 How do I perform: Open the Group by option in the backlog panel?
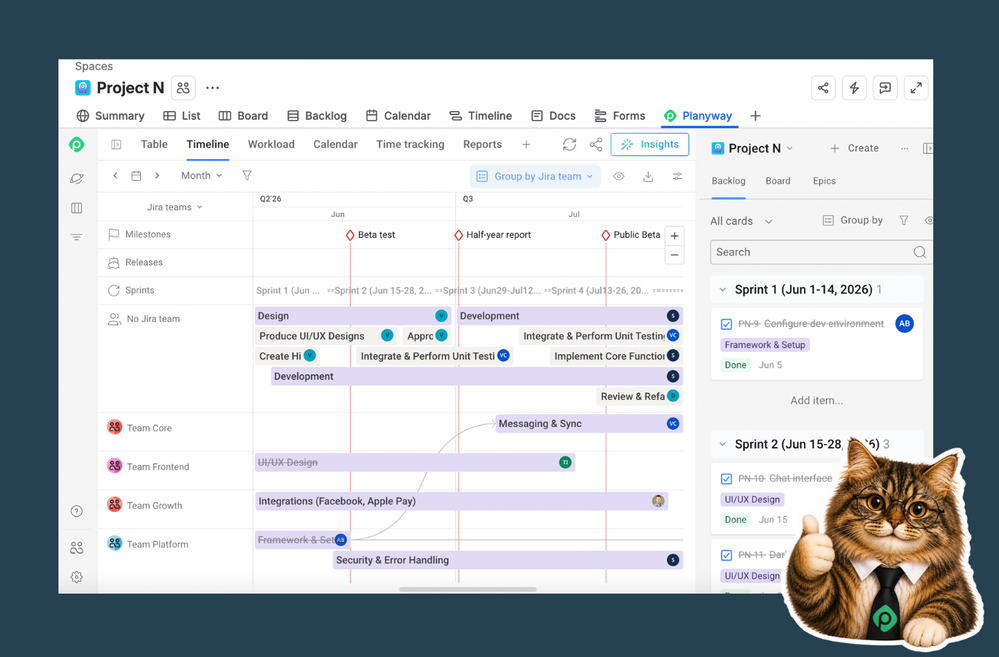point(852,220)
